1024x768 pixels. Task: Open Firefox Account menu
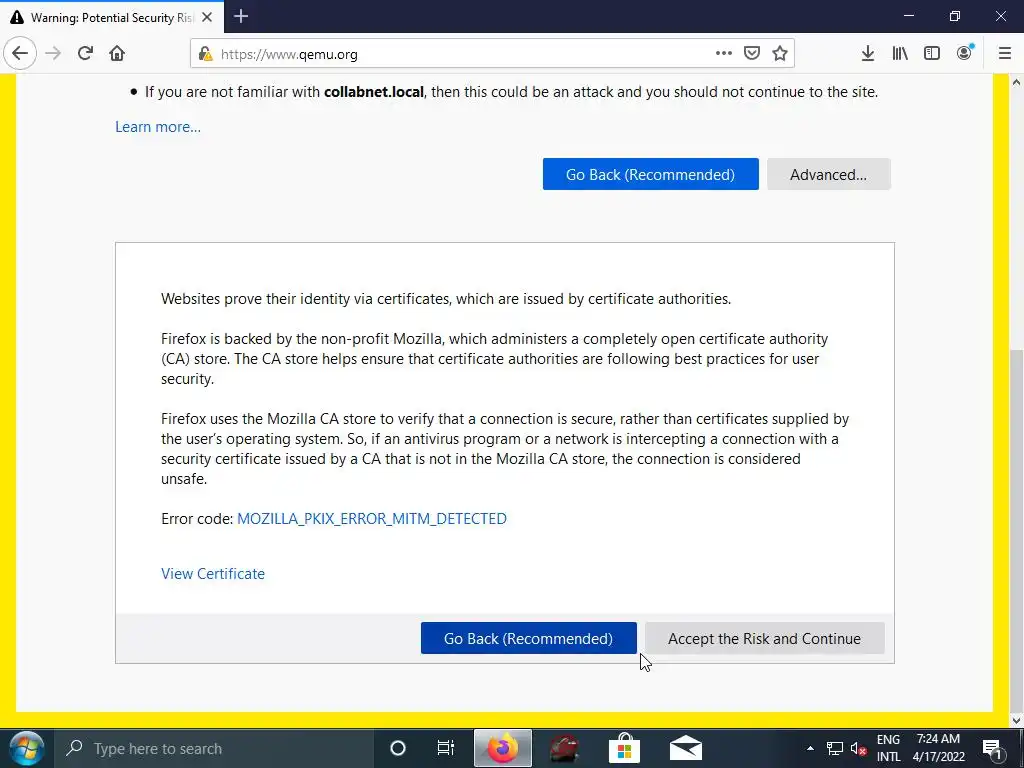click(965, 54)
